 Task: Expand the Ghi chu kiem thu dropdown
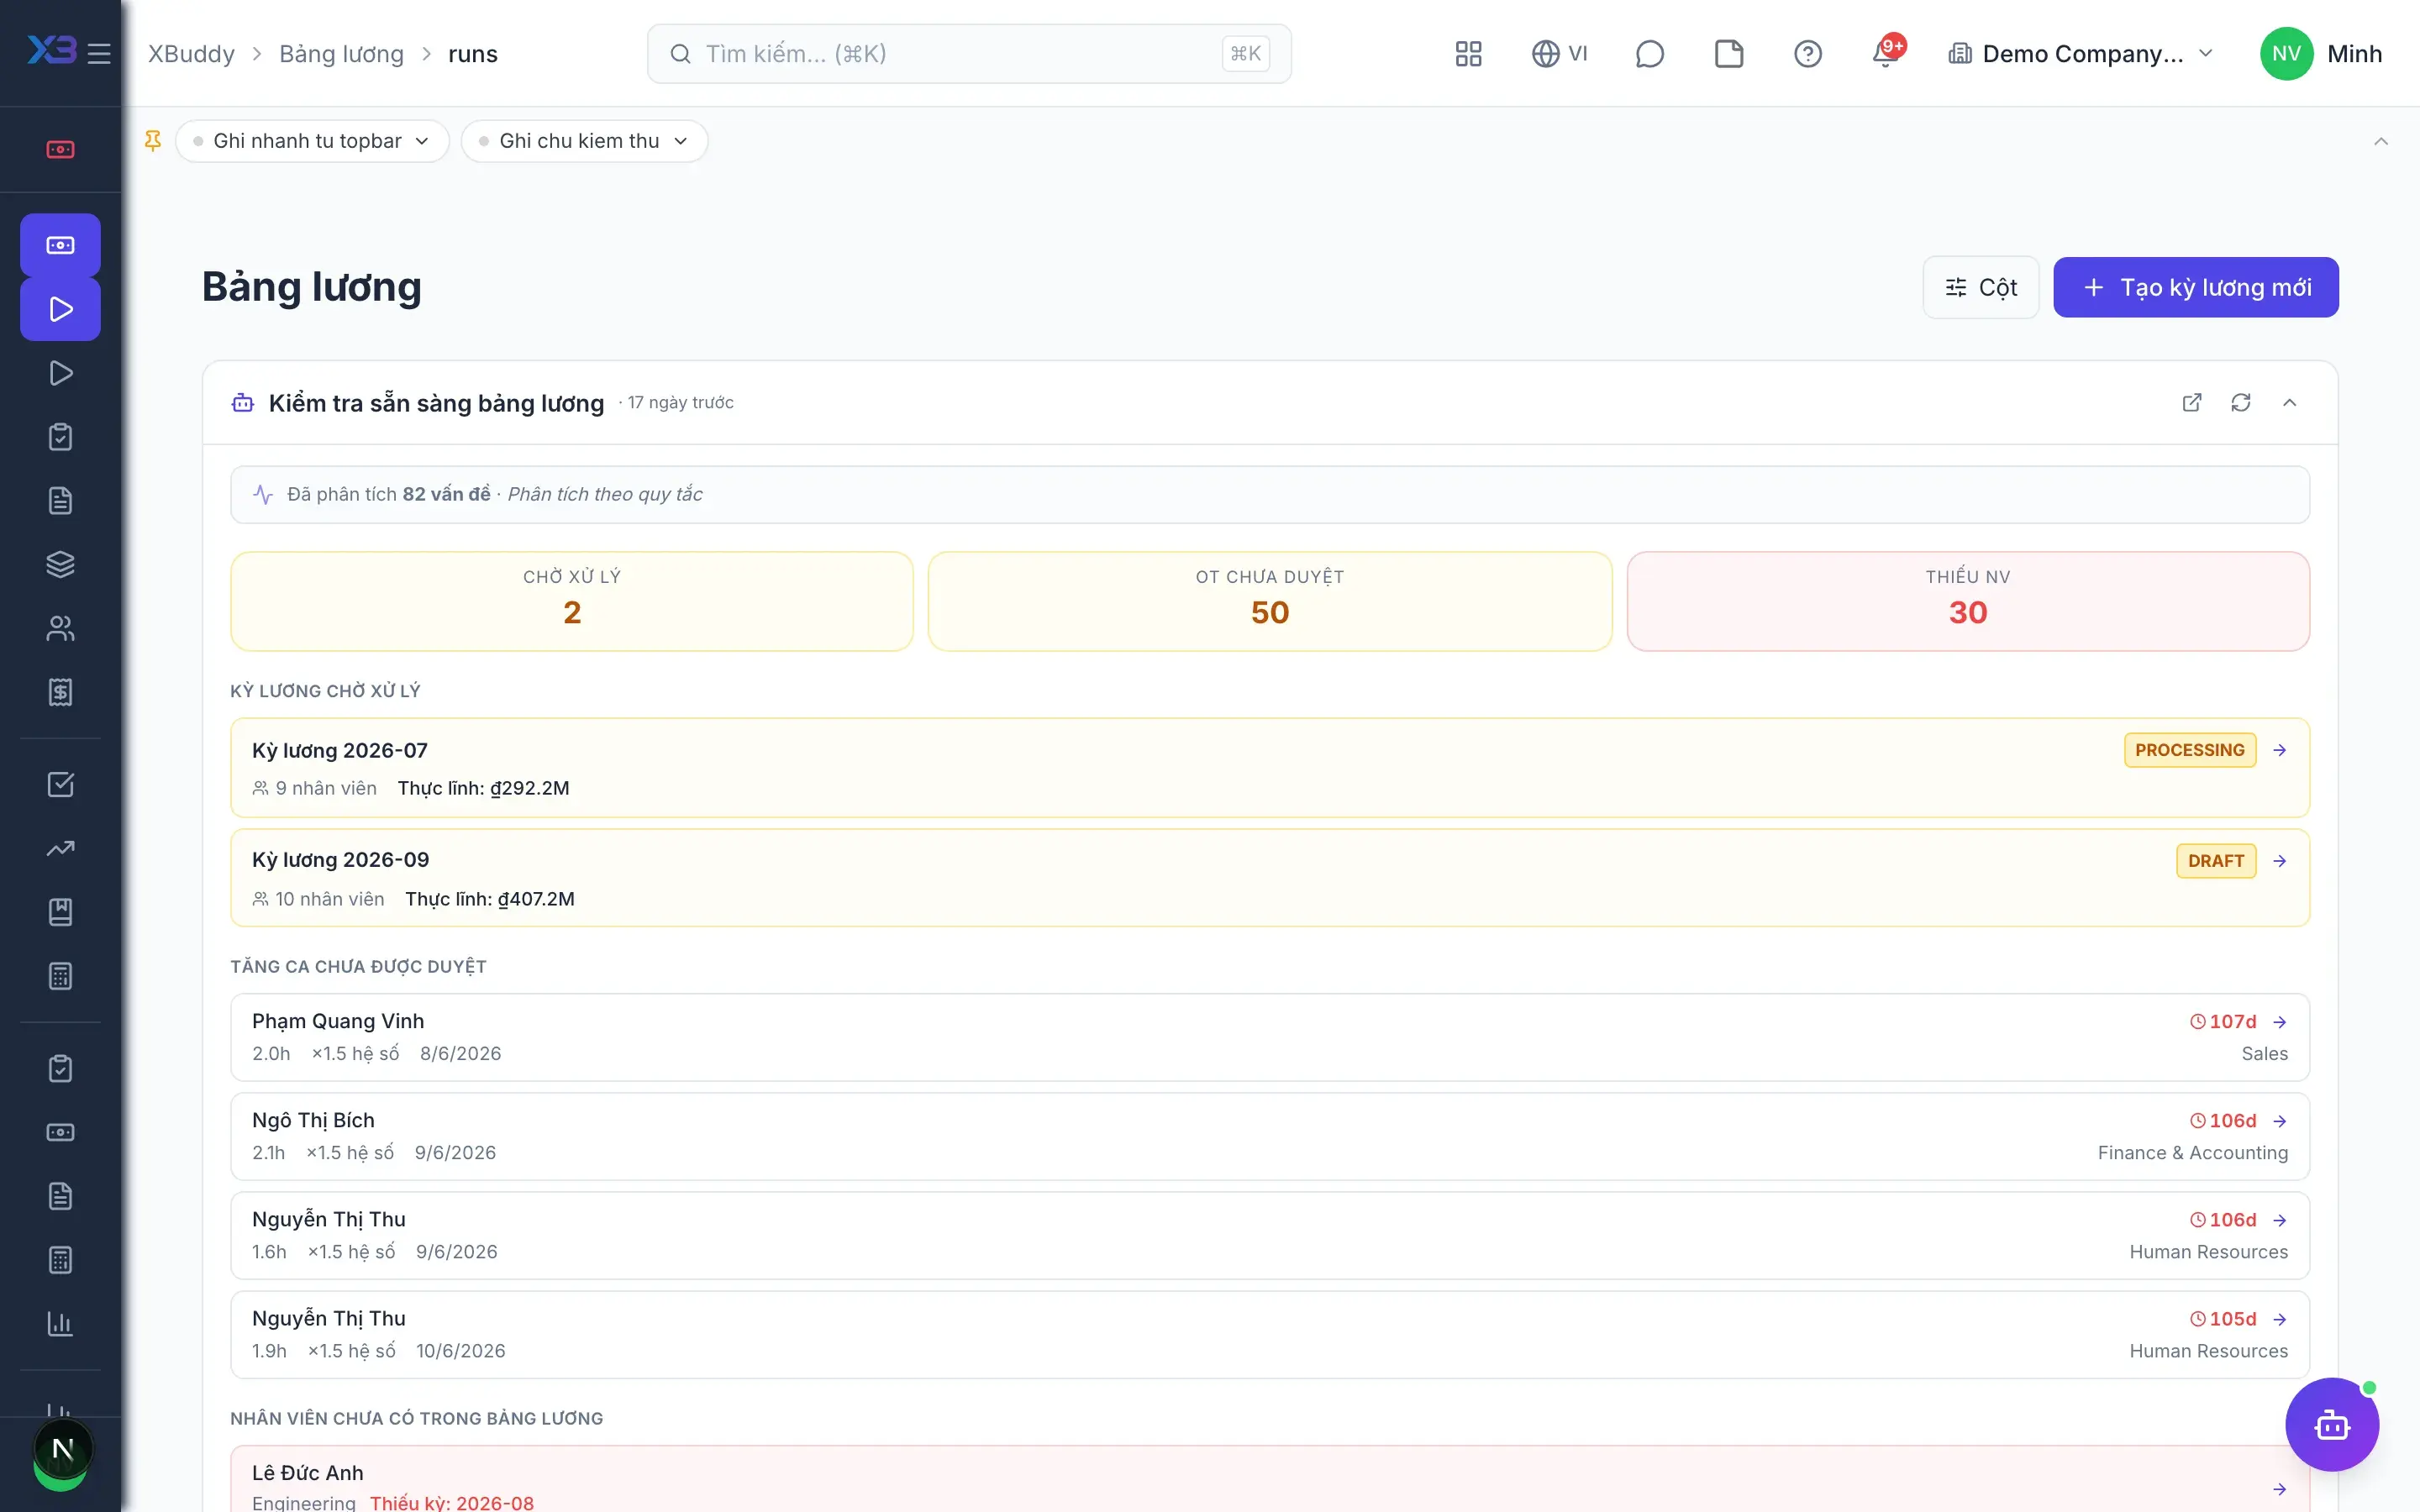(584, 141)
